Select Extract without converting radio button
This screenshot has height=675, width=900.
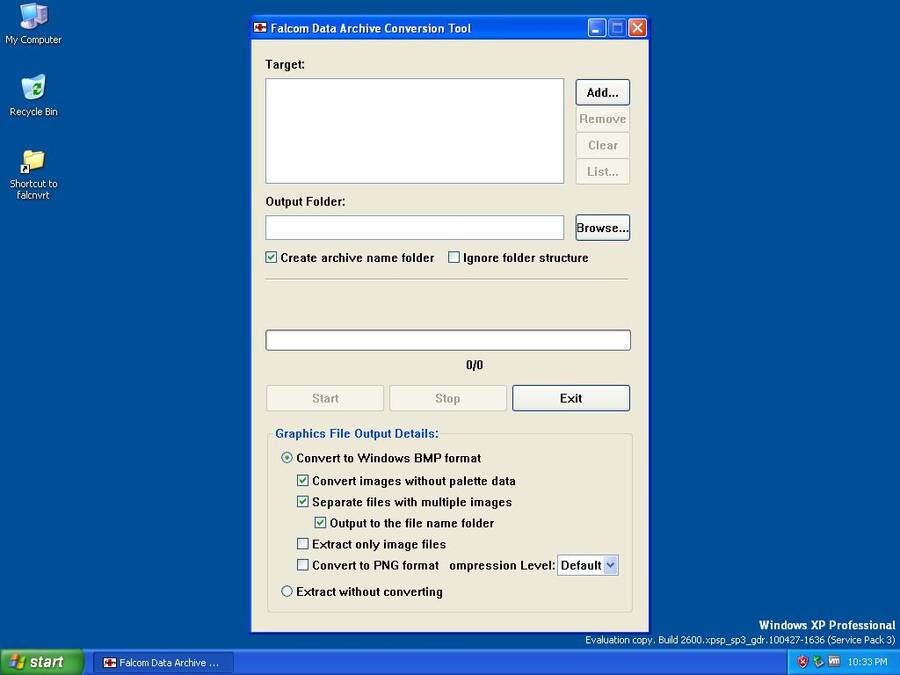(x=287, y=591)
